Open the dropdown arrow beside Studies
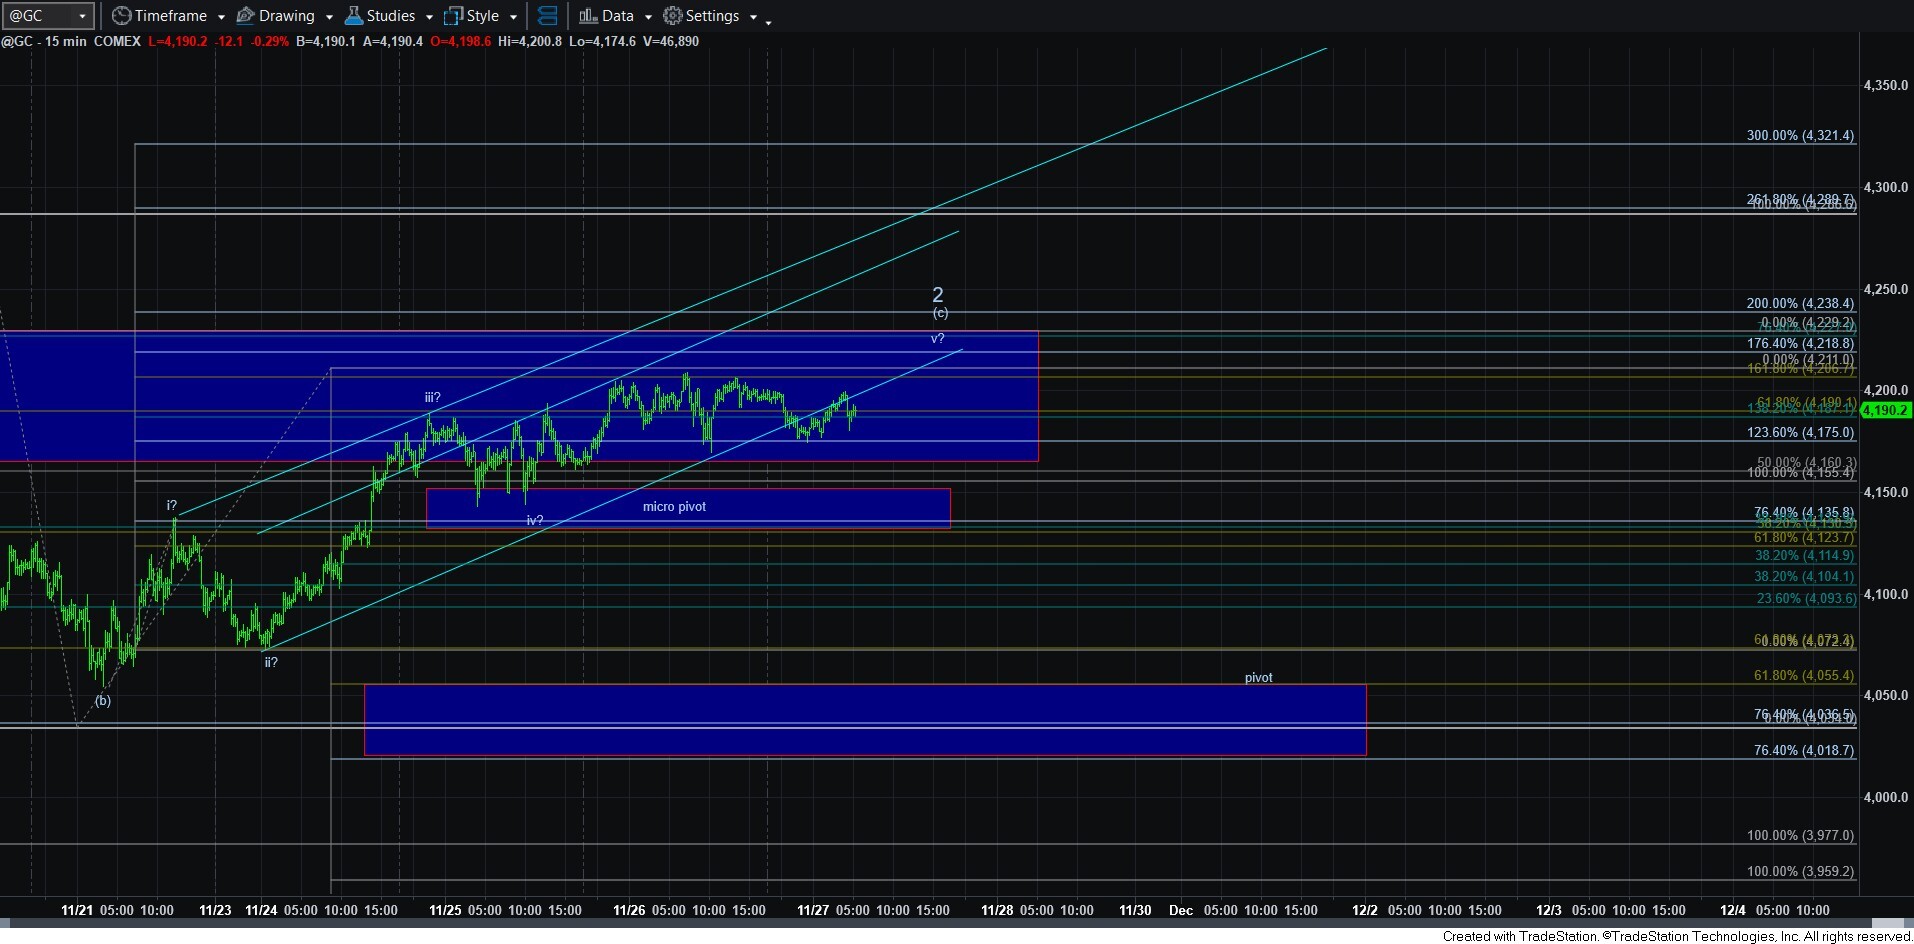Viewport: 1914px width, 944px height. pyautogui.click(x=429, y=17)
